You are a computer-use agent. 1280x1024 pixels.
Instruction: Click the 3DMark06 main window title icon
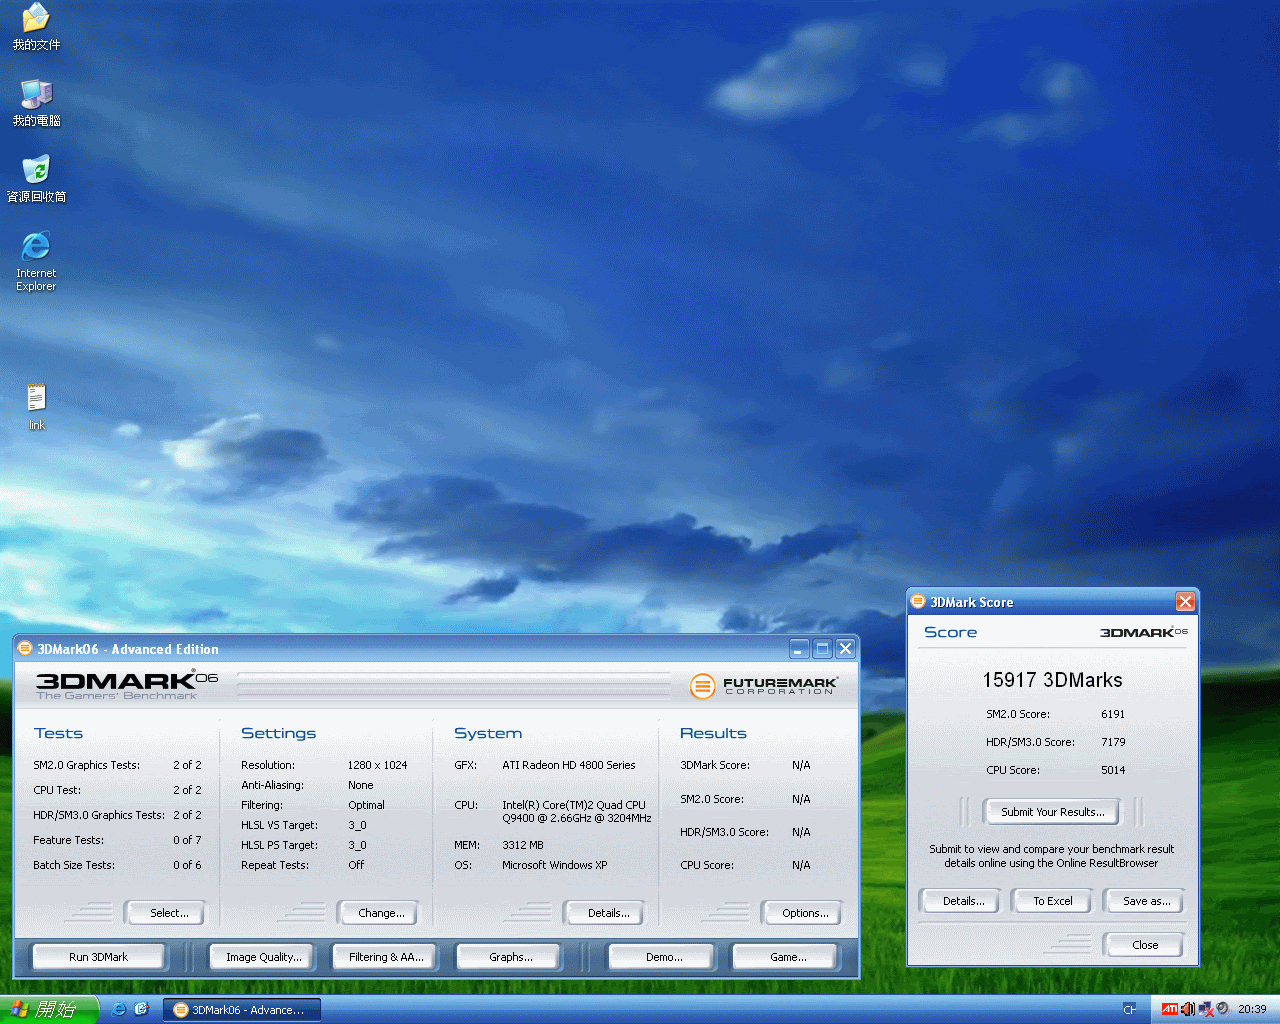pyautogui.click(x=25, y=648)
